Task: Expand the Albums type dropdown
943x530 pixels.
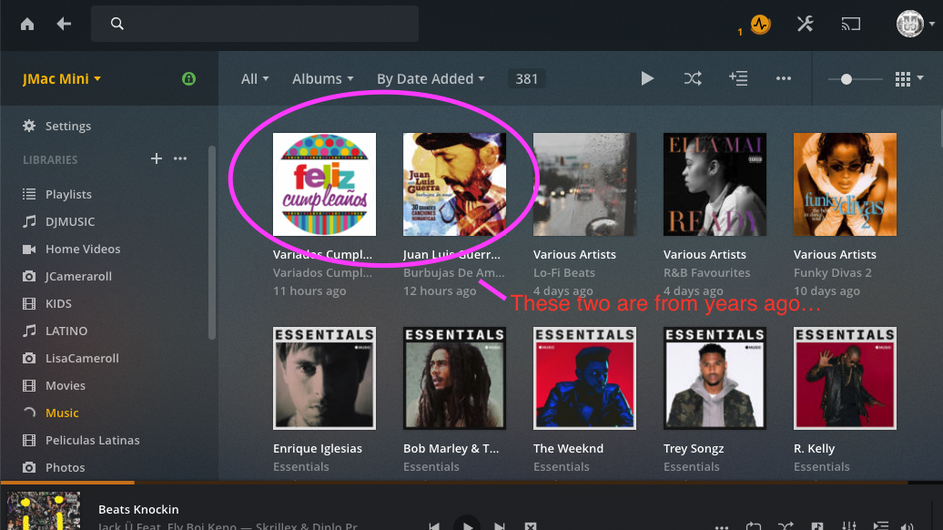Action: [x=323, y=79]
